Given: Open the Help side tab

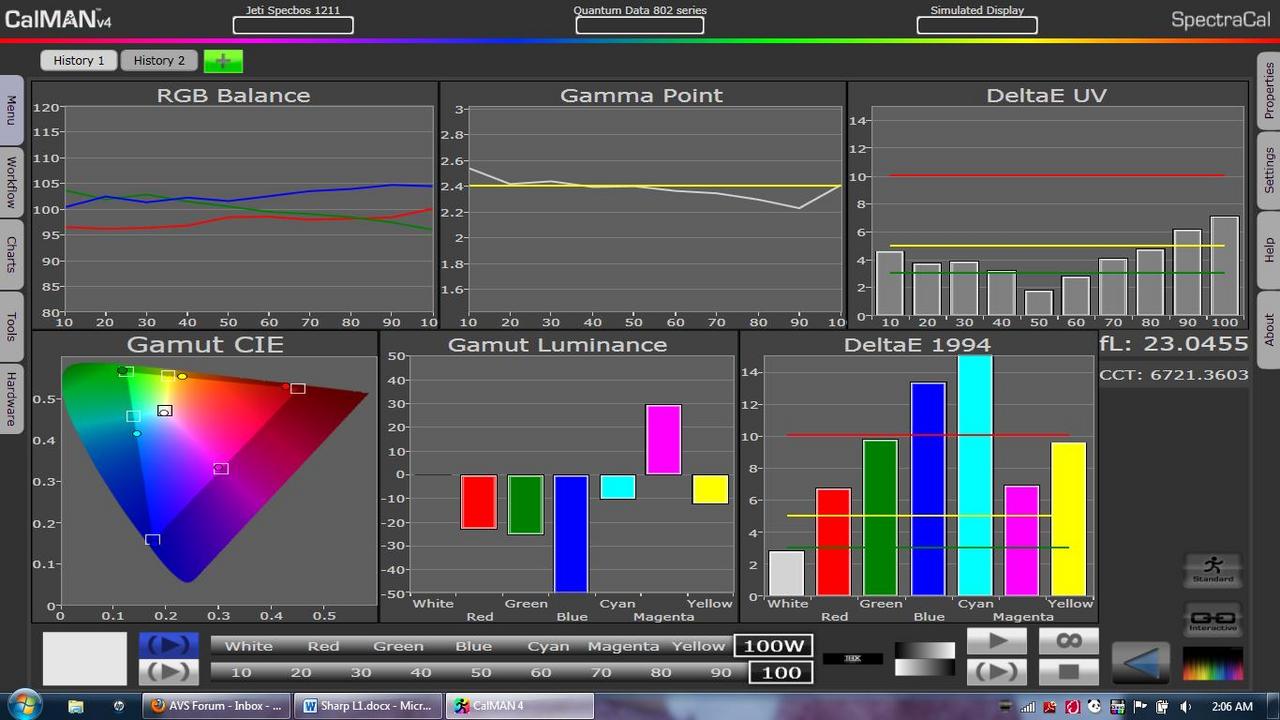Looking at the screenshot, I should point(1268,250).
